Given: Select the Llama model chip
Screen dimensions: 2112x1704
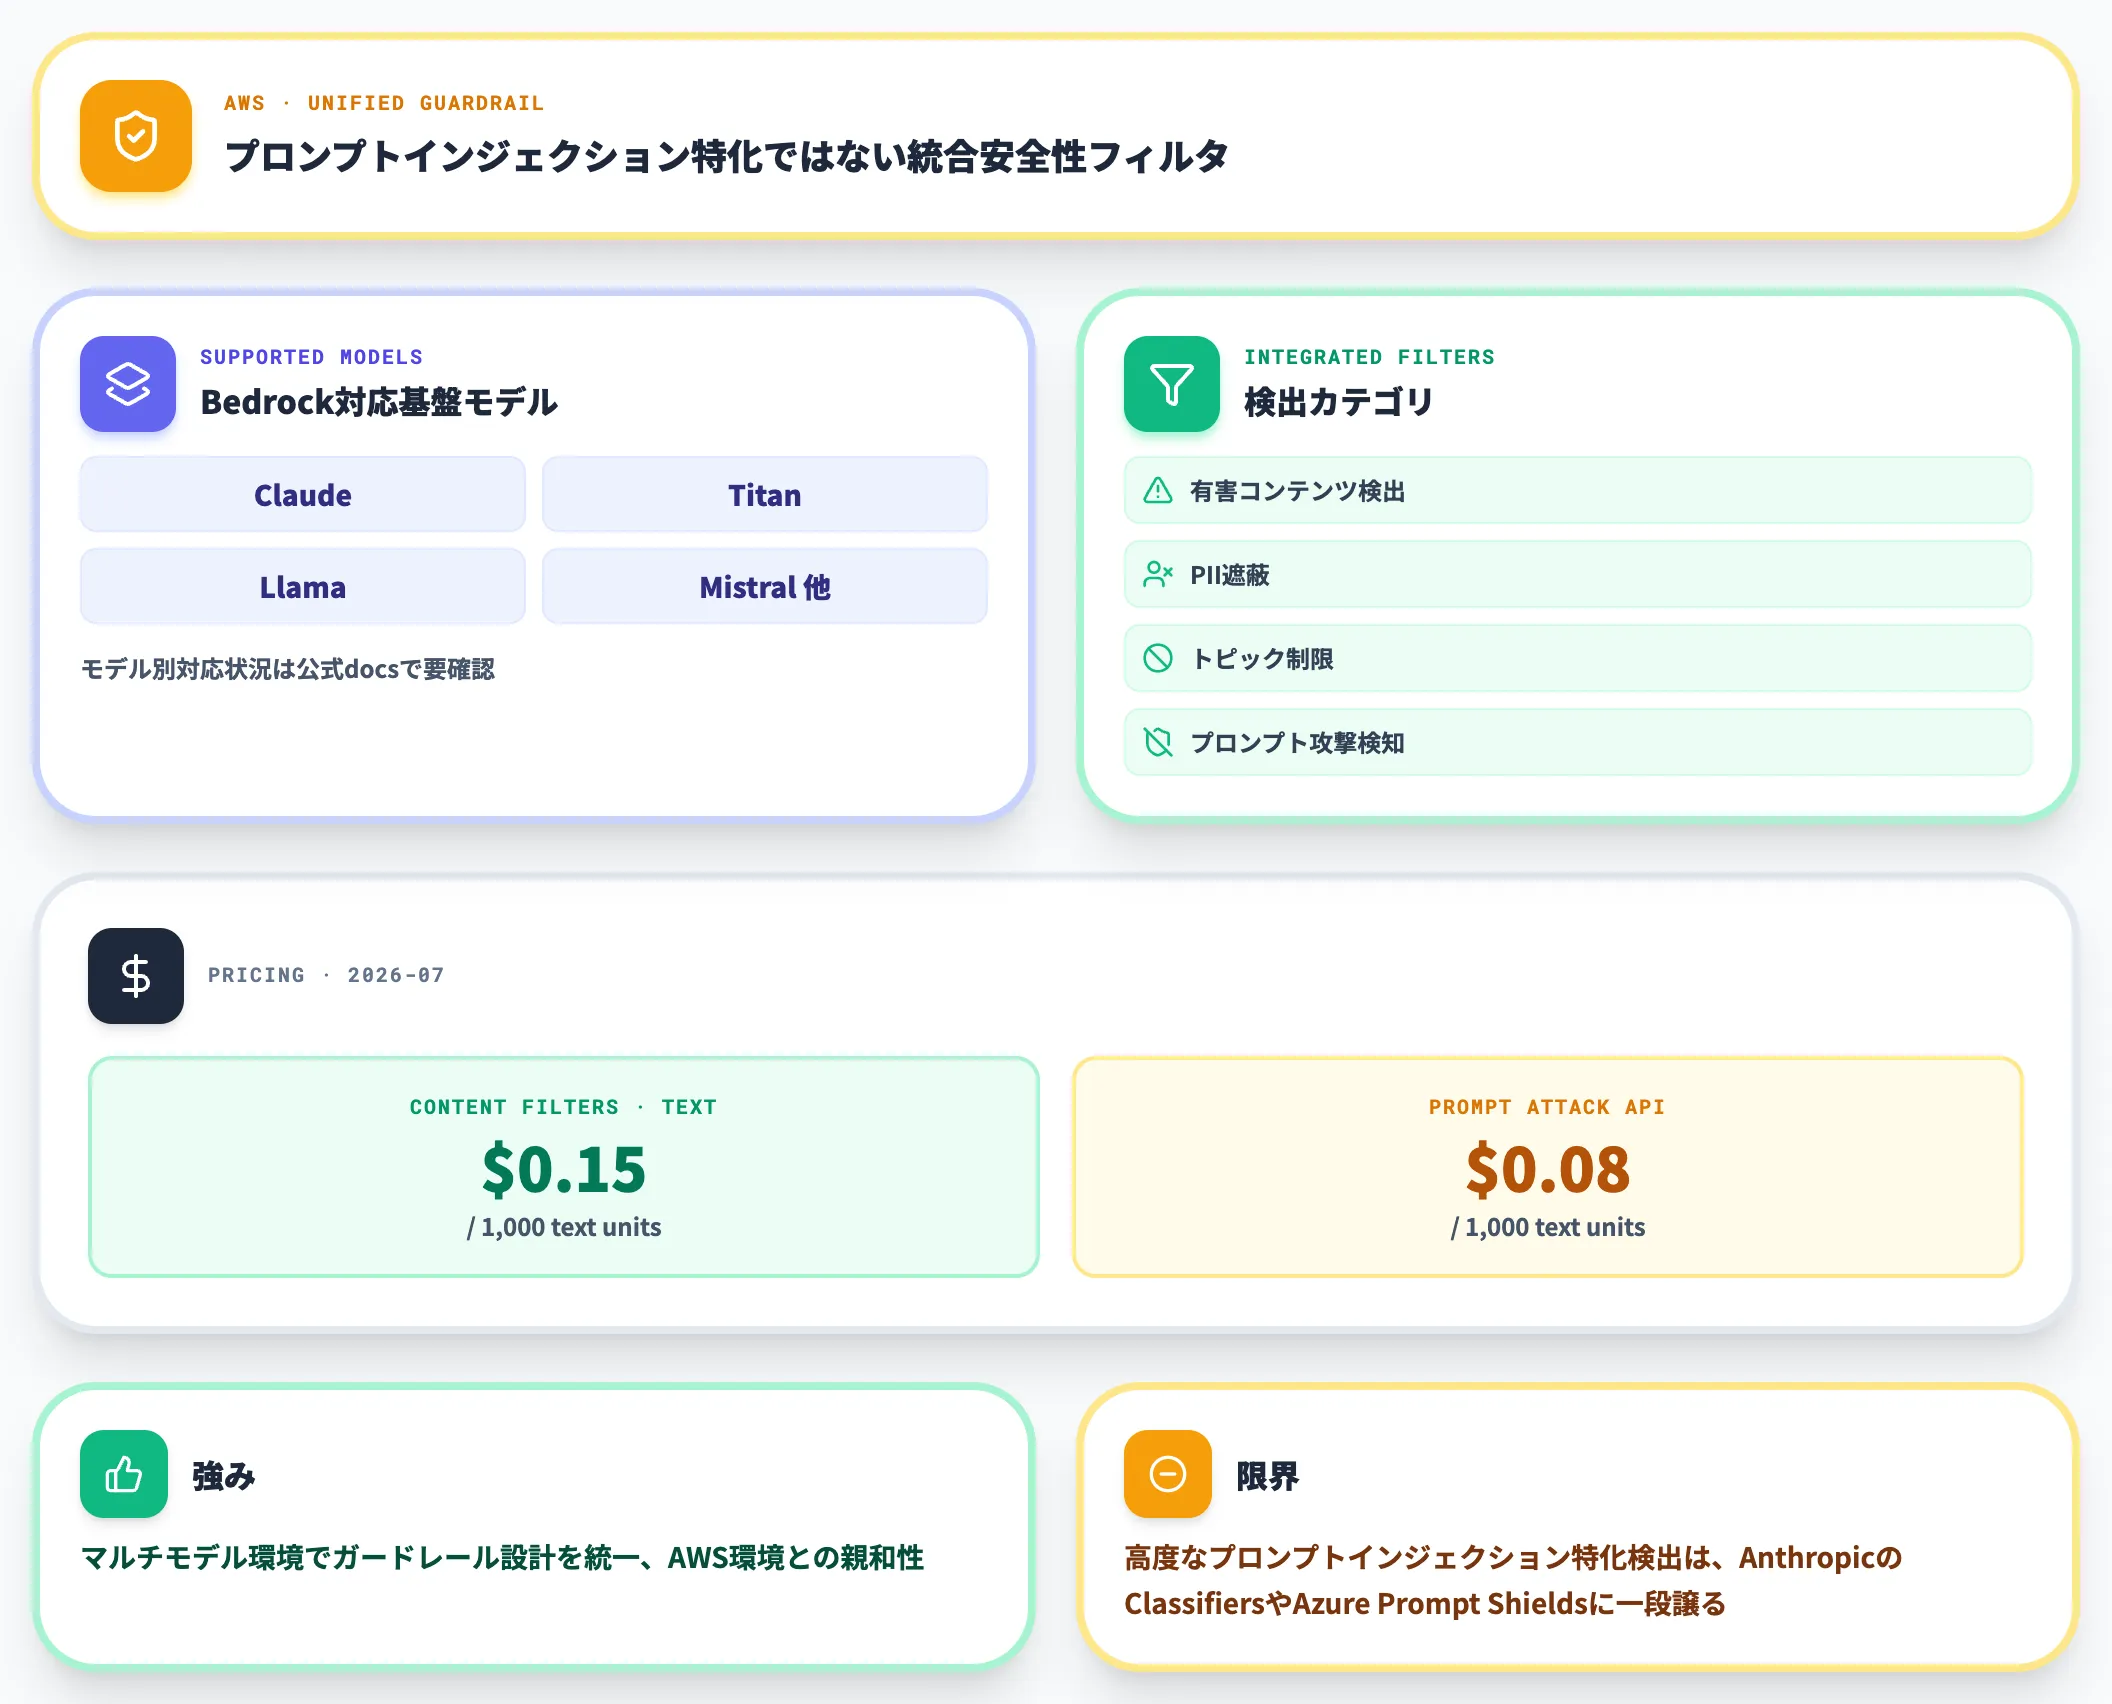Looking at the screenshot, I should 303,587.
